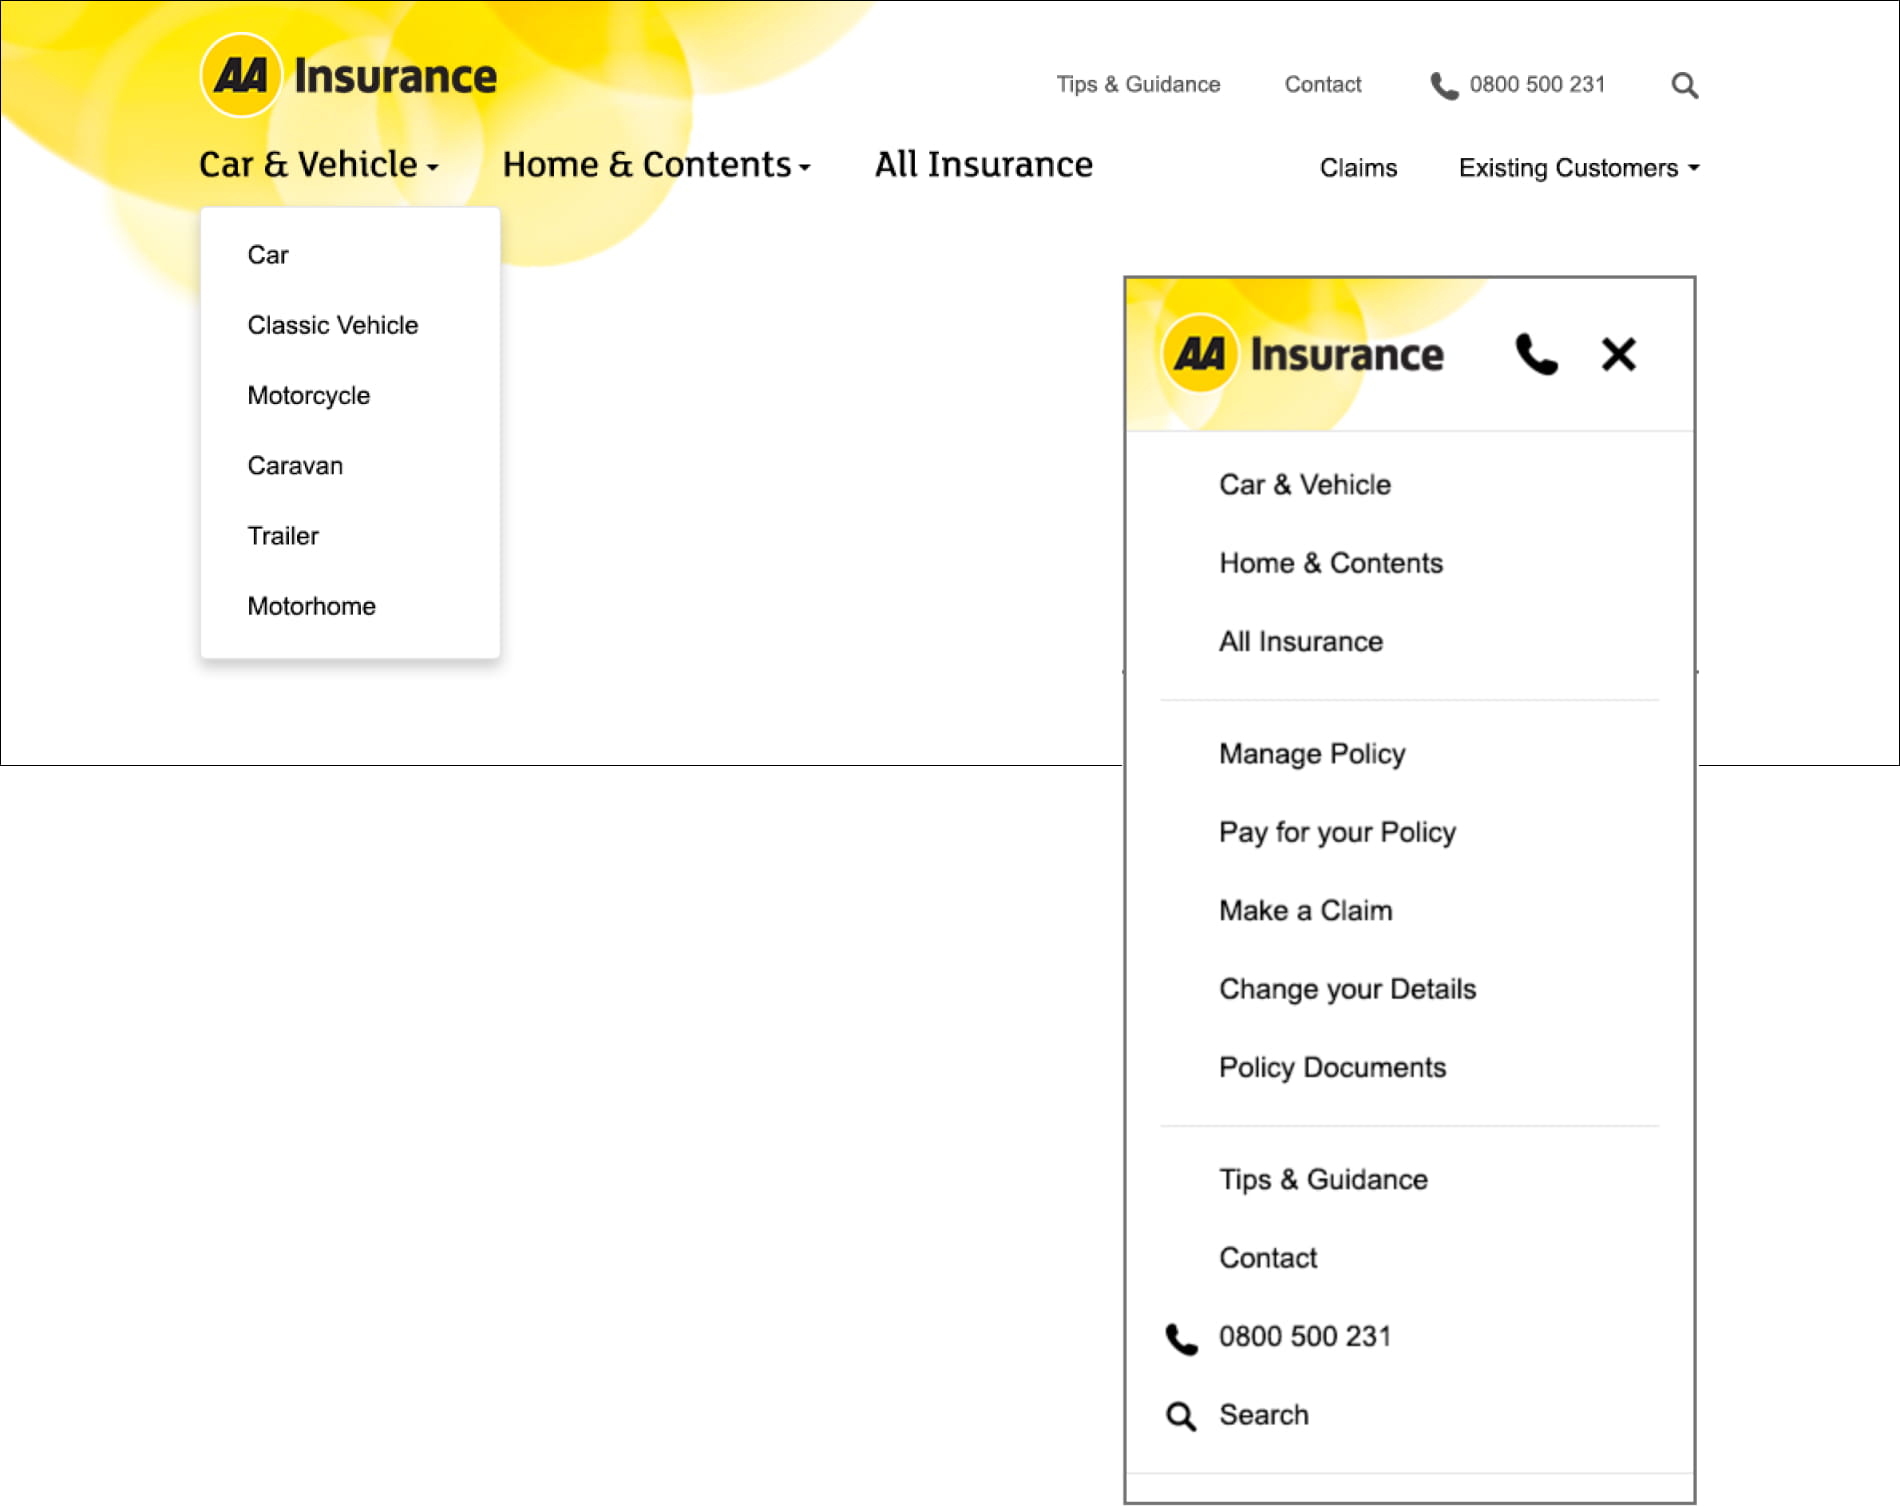Go to Claims in desktop navigation

click(1358, 168)
